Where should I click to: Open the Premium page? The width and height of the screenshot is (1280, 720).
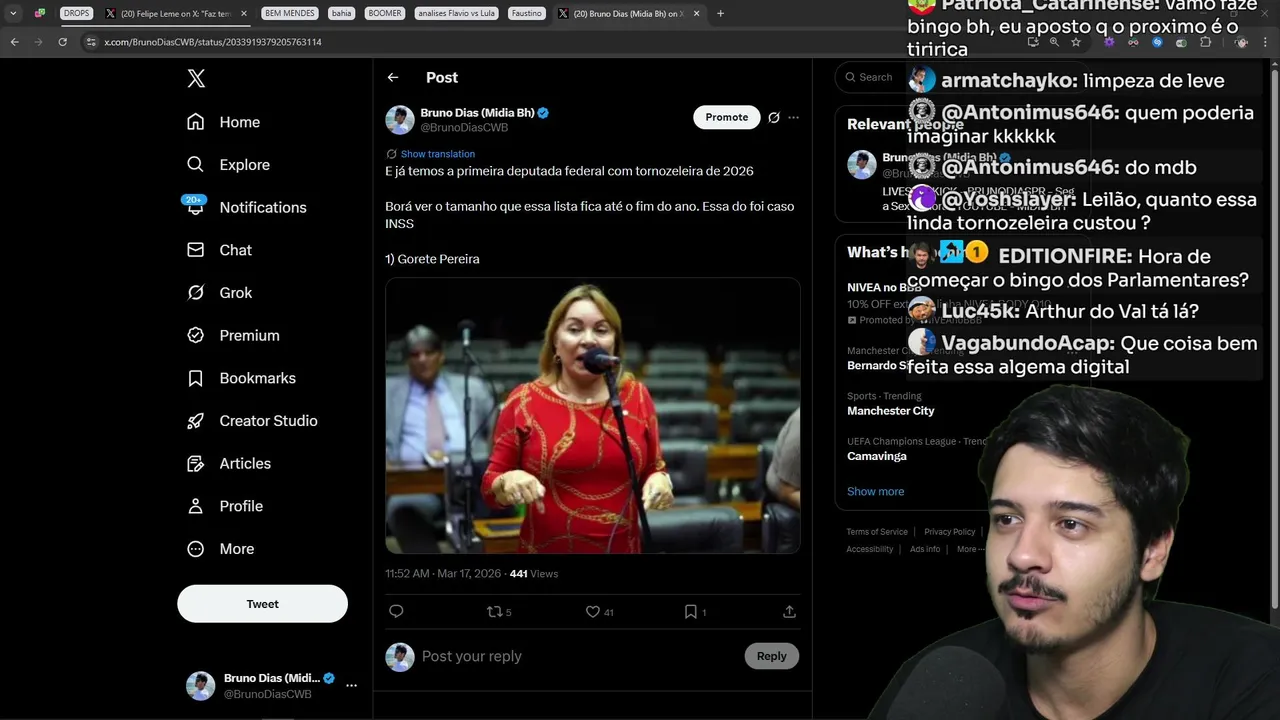pyautogui.click(x=233, y=335)
